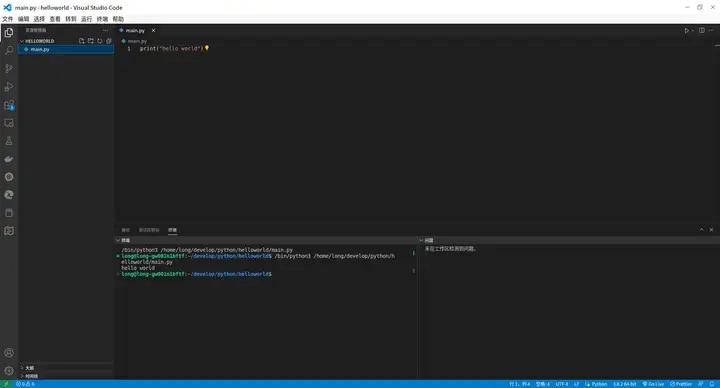Open the Docker whale icon view

click(9, 159)
